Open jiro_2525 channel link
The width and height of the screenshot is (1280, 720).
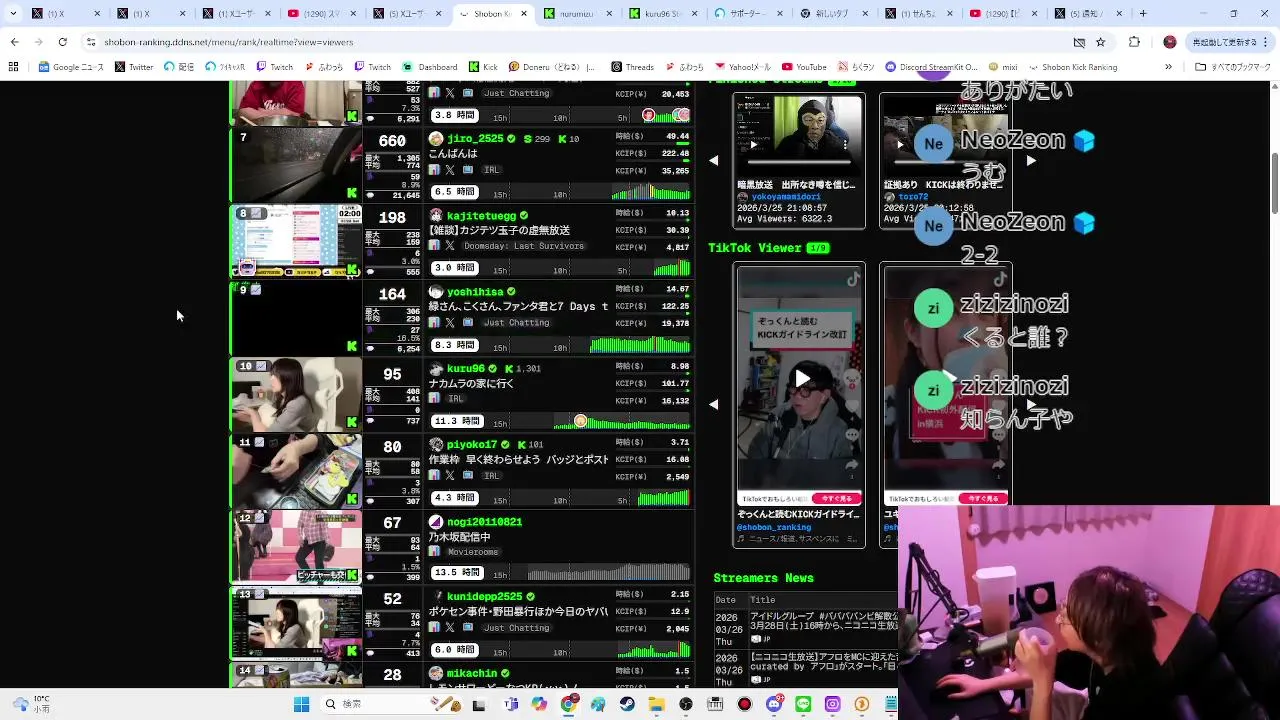pos(475,138)
